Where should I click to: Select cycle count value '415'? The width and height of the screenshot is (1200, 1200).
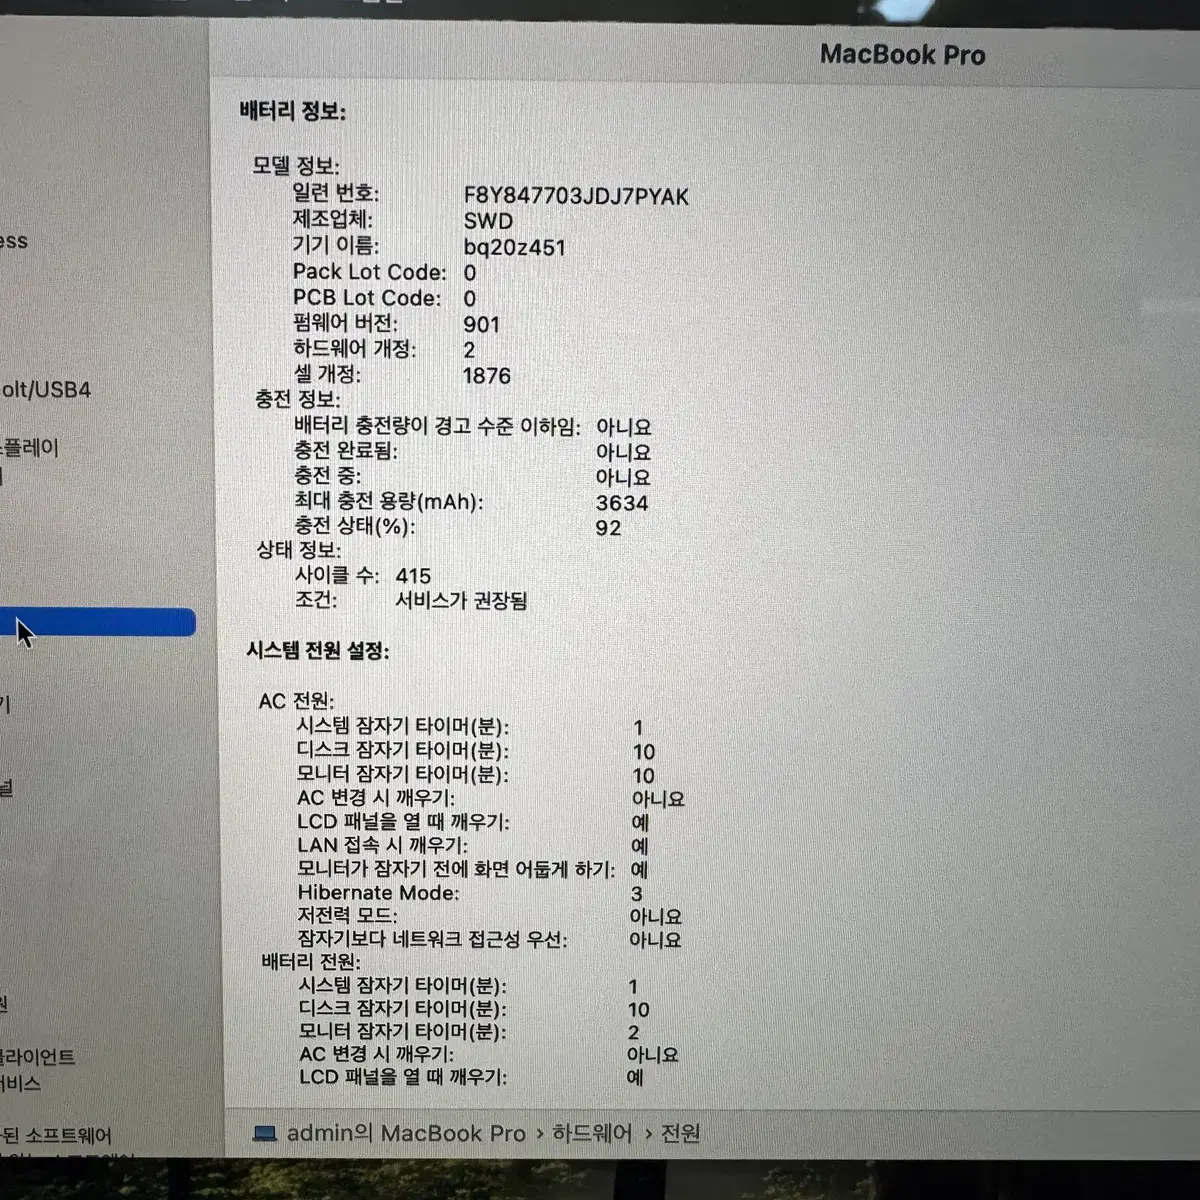click(x=413, y=576)
